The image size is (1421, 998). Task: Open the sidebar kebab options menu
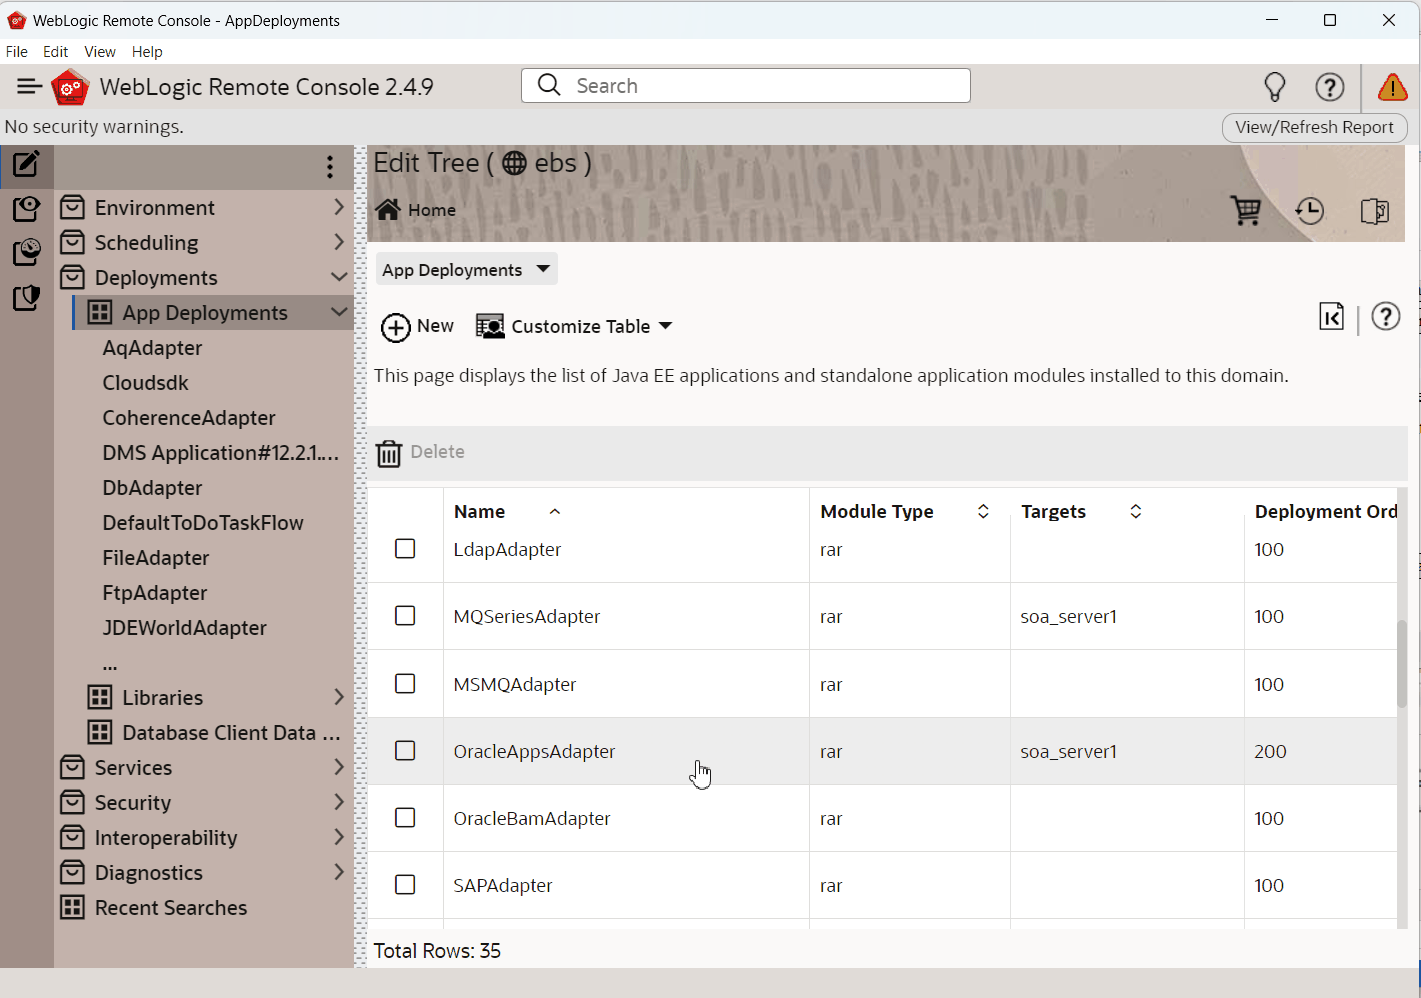pos(330,167)
